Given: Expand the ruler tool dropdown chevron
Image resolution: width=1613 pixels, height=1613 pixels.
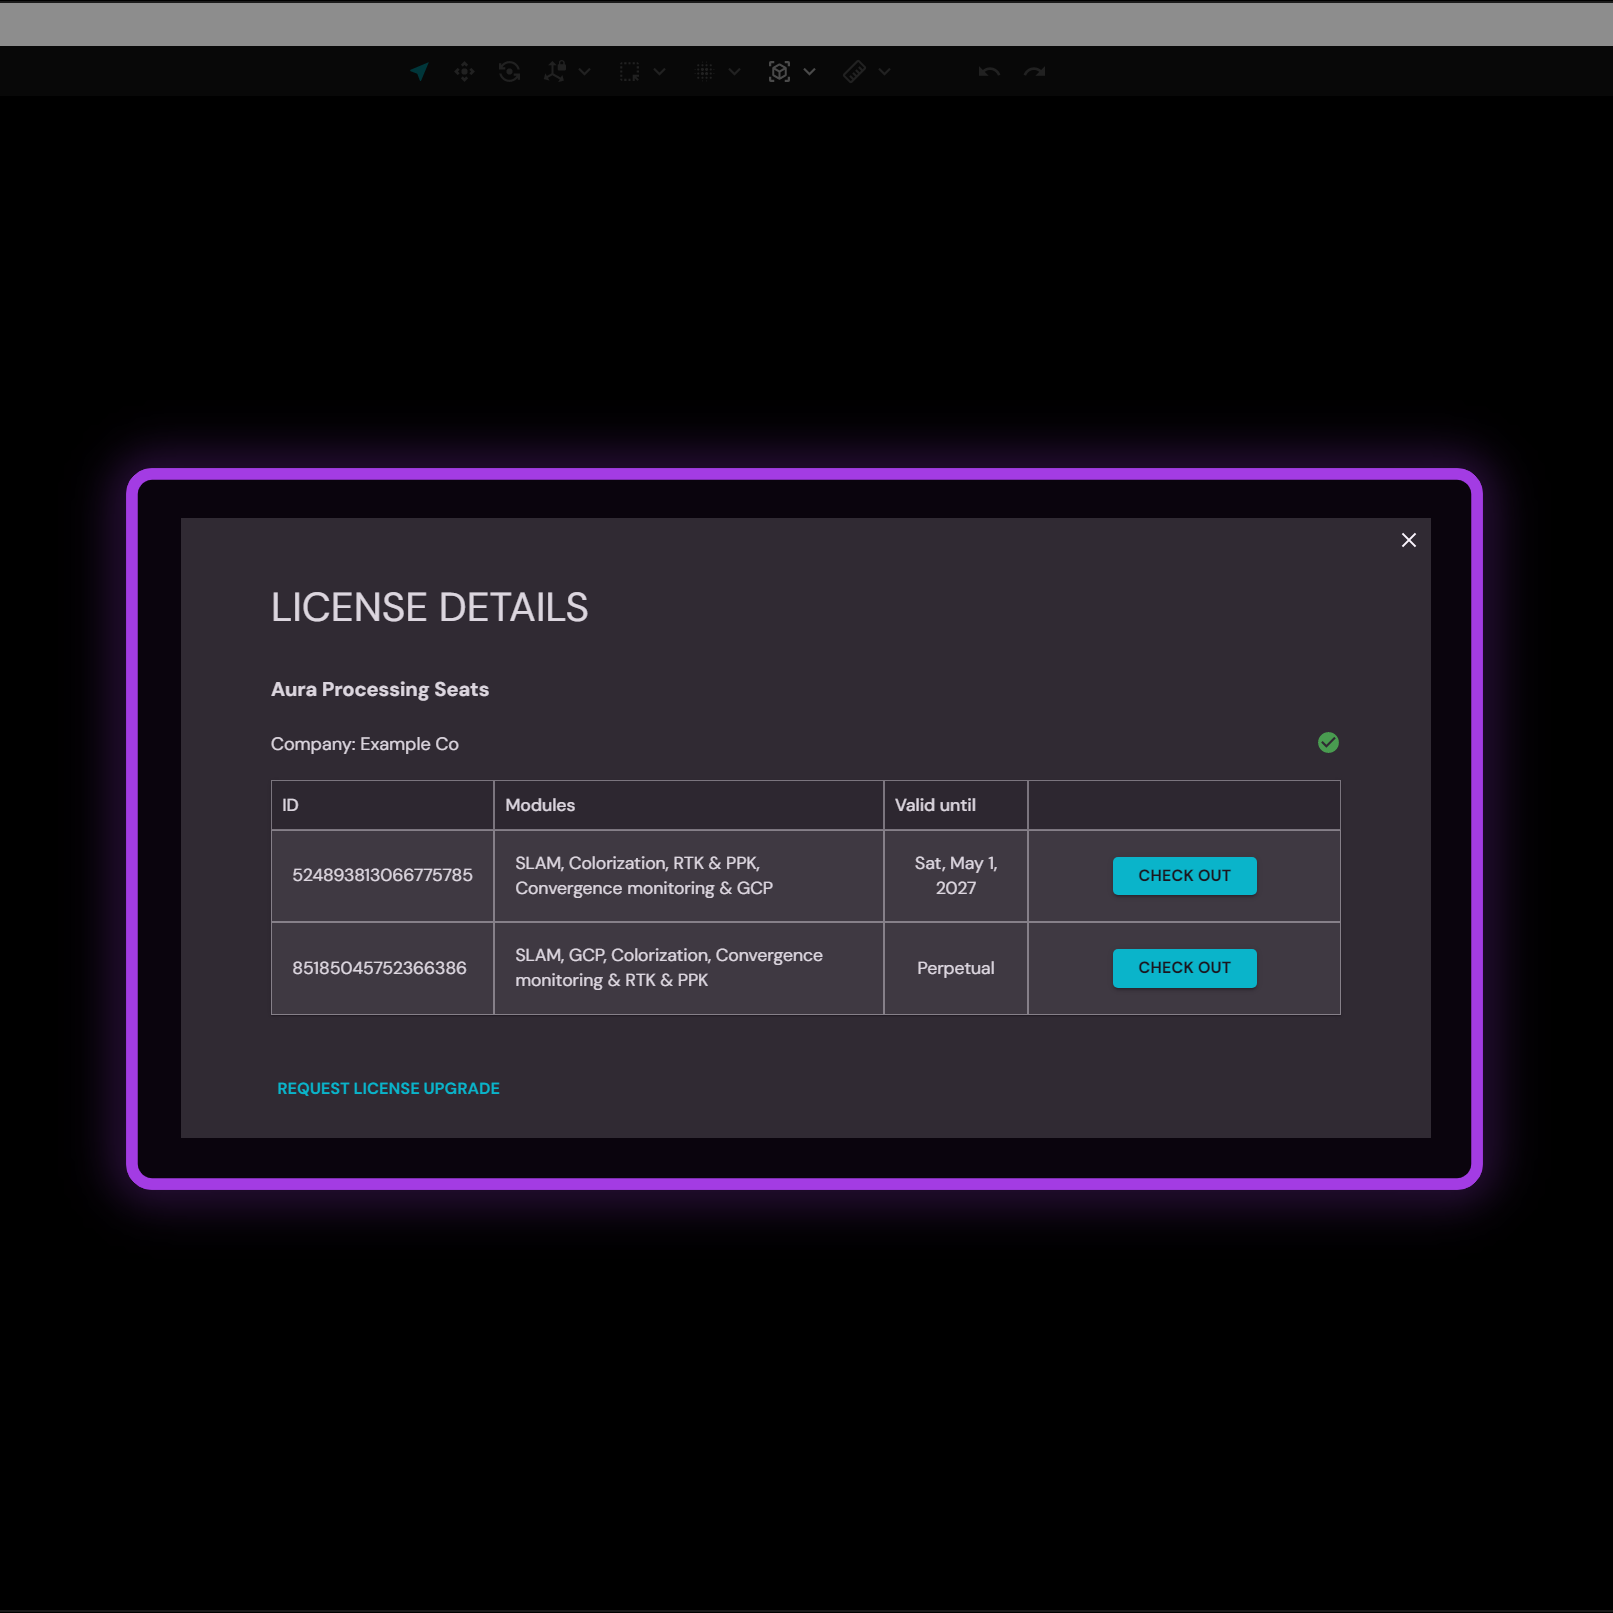Looking at the screenshot, I should pyautogui.click(x=885, y=72).
